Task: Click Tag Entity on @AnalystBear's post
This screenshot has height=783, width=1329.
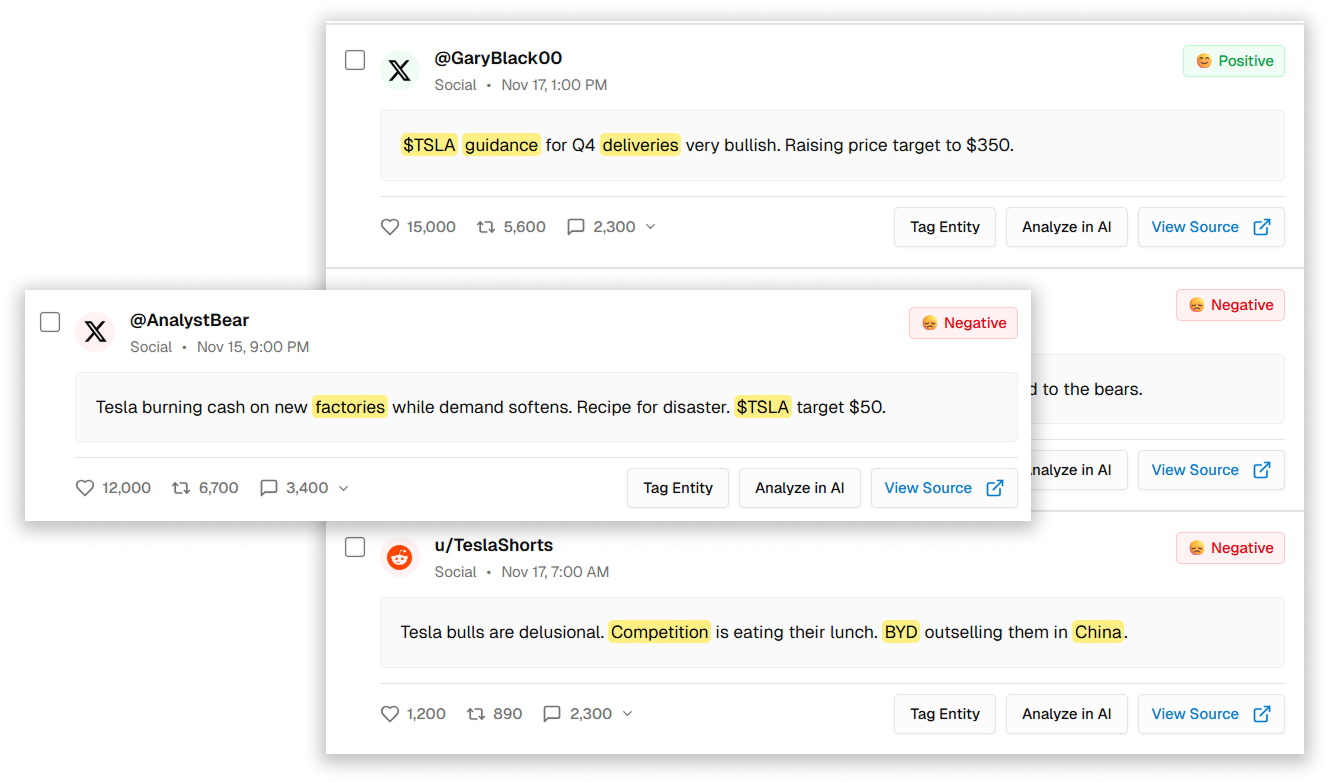Action: click(678, 488)
